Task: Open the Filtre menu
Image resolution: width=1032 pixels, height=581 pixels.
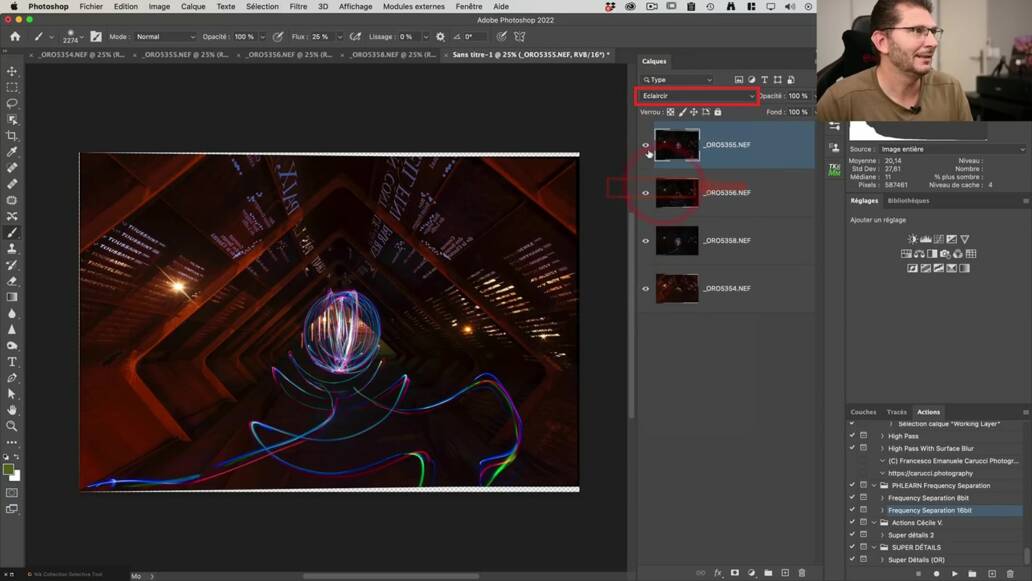Action: pos(299,6)
